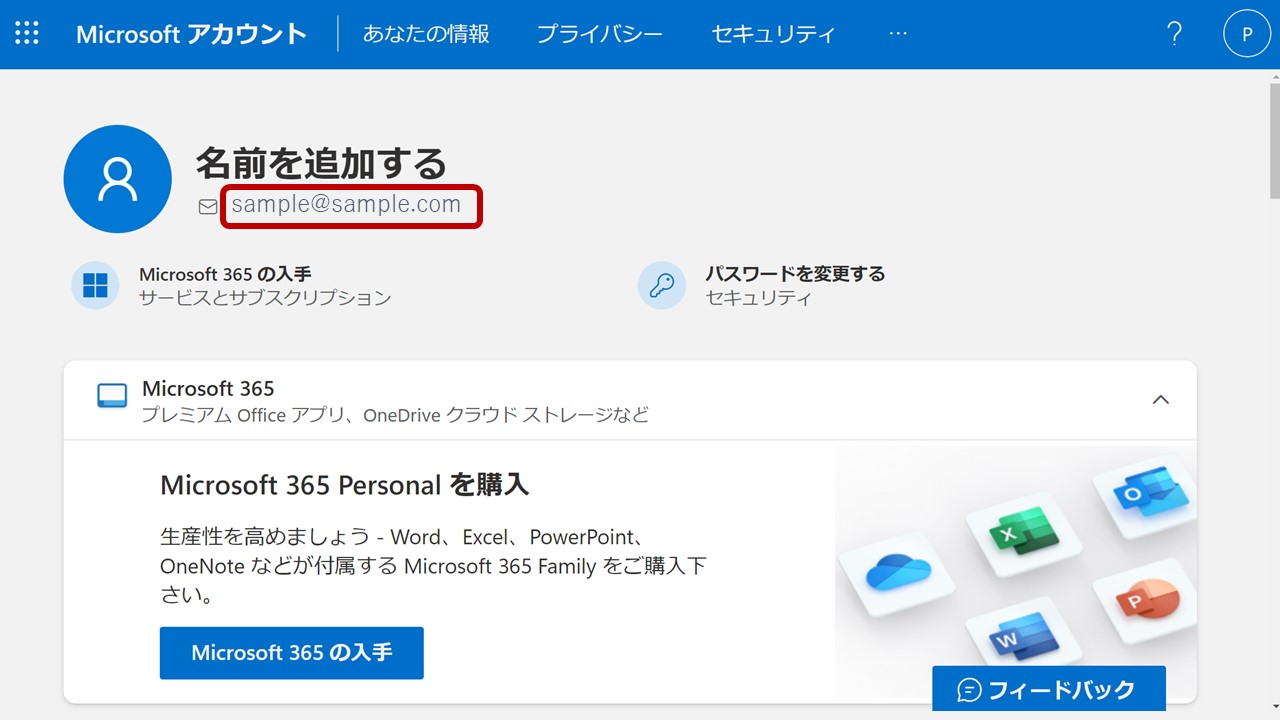Click the sample@sample.com email address
Image resolution: width=1280 pixels, height=720 pixels.
[x=346, y=205]
